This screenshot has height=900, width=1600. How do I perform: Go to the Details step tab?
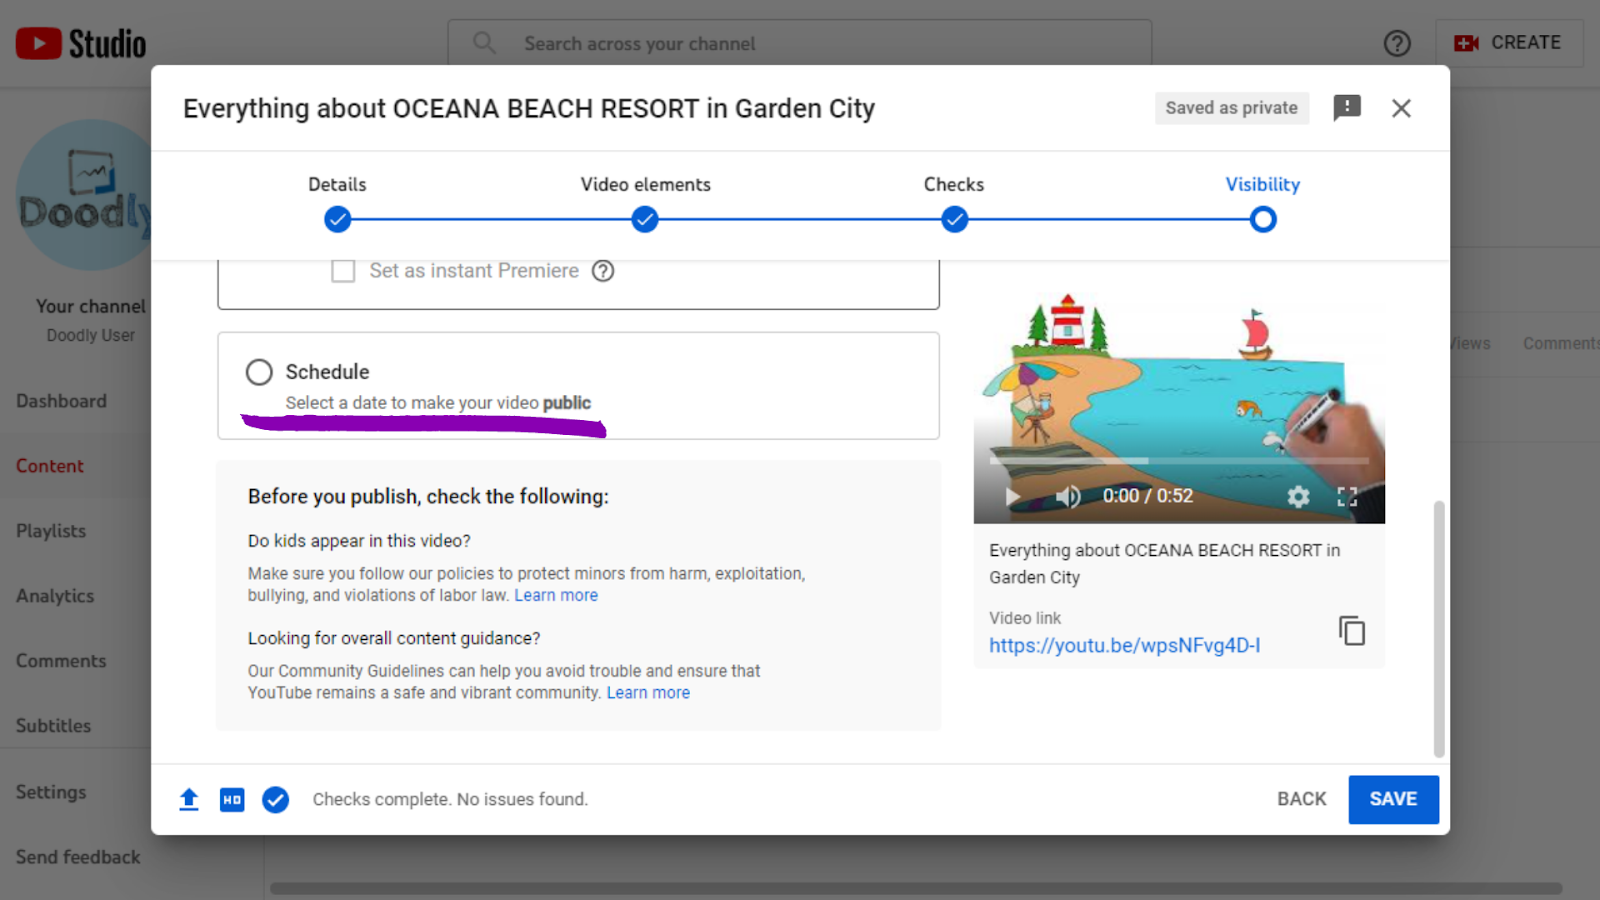point(337,184)
